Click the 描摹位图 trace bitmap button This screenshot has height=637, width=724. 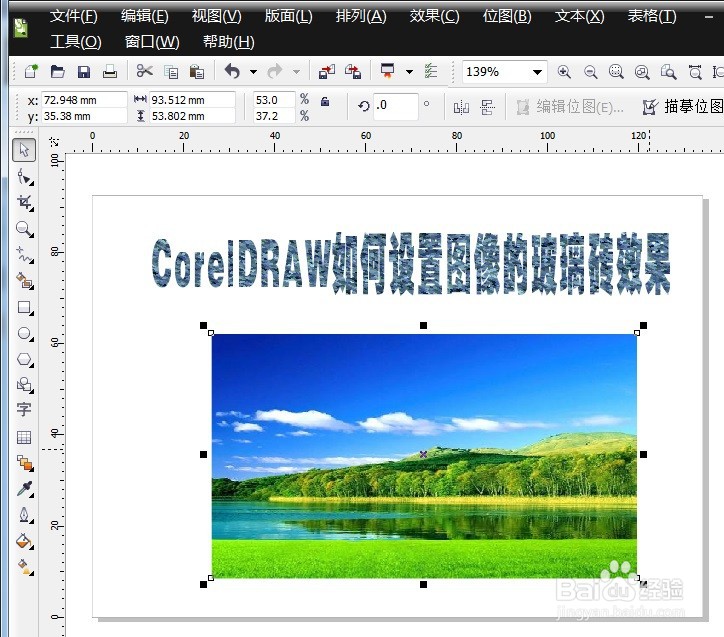point(683,107)
